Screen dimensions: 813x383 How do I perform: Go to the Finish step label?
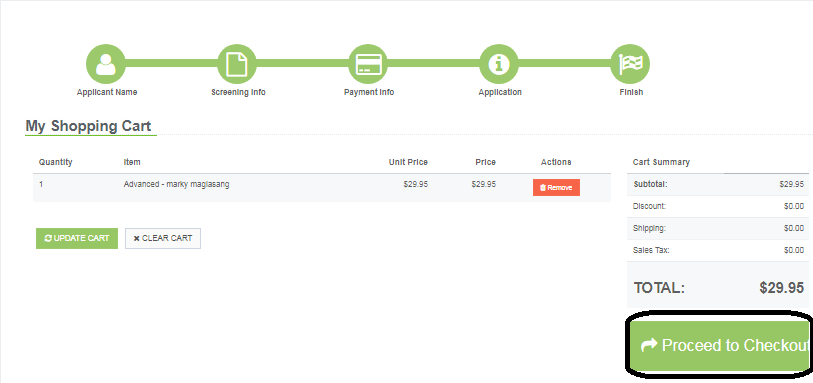(x=631, y=92)
